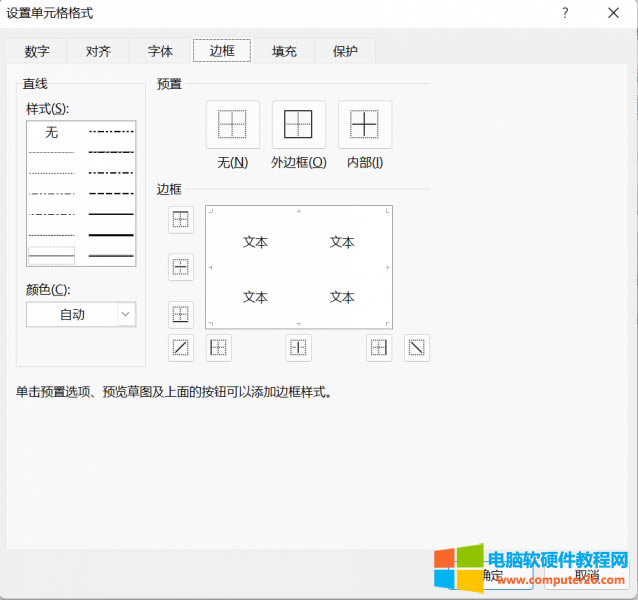Add diagonal down border line
This screenshot has height=600, width=638.
(417, 348)
